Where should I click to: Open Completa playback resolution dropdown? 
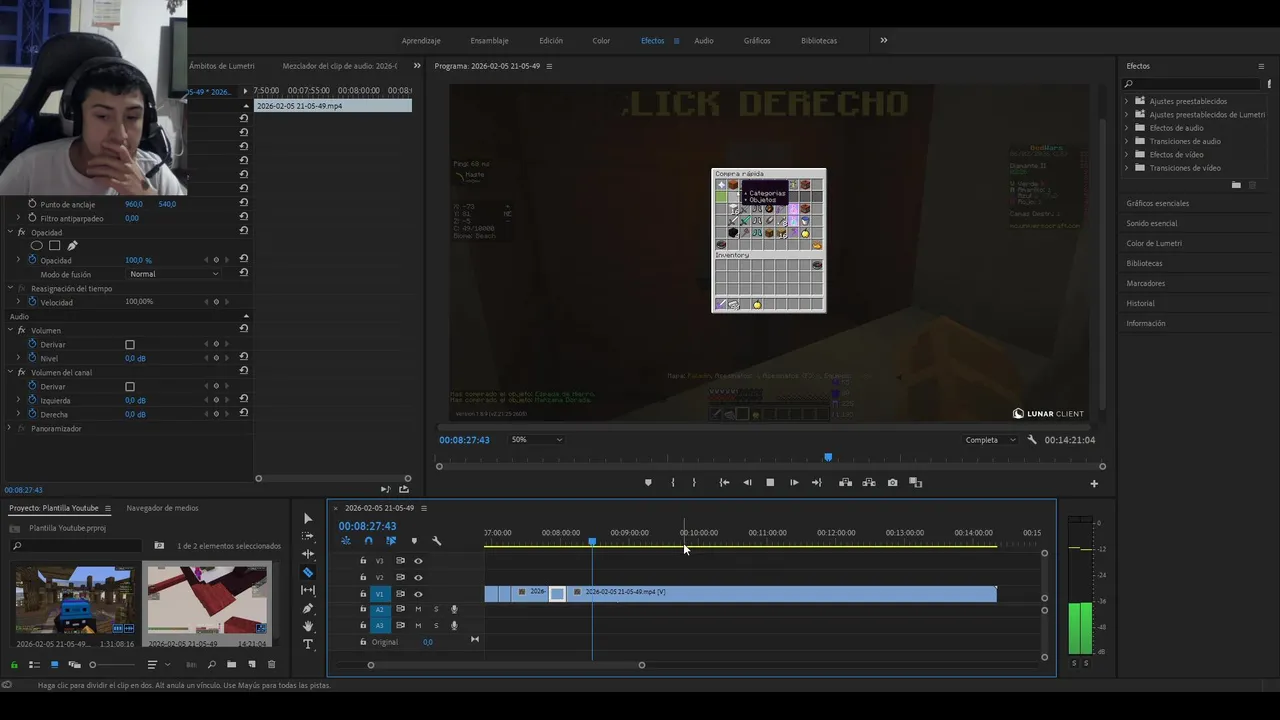pos(990,440)
